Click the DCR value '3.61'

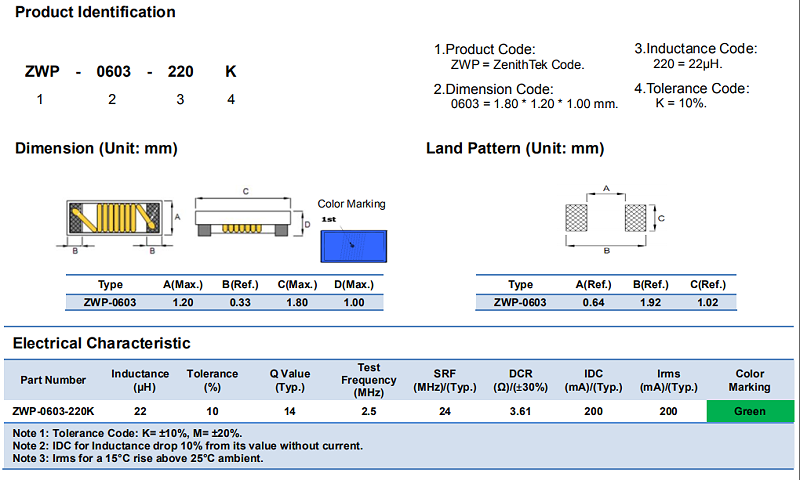point(520,411)
